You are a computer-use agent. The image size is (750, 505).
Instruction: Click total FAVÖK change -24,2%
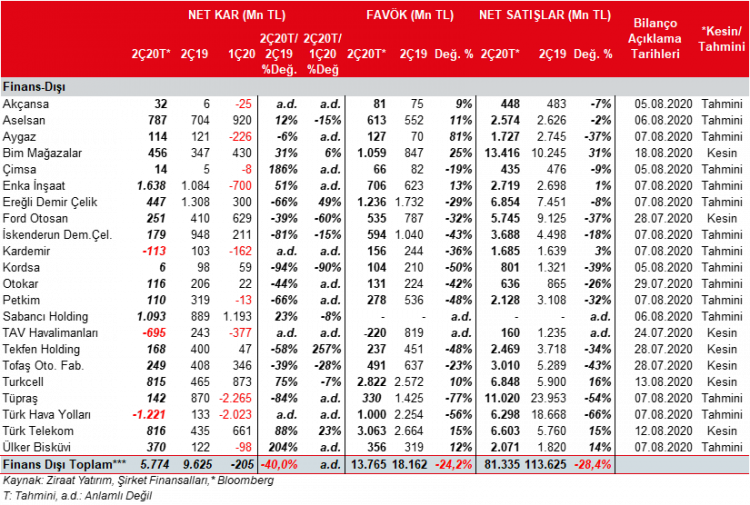point(453,464)
